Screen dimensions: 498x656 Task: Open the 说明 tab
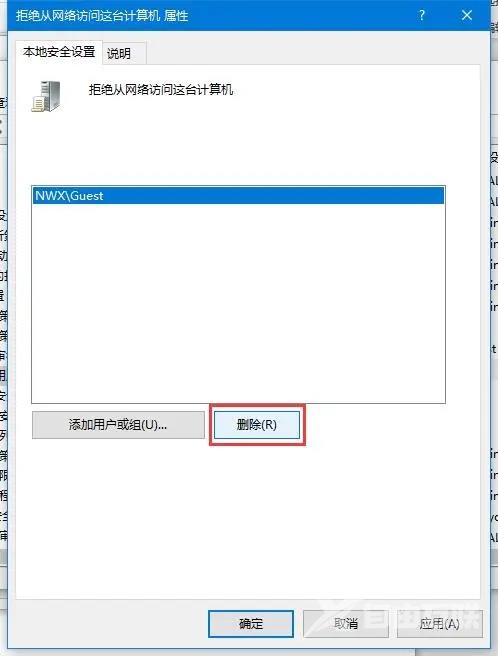(119, 54)
